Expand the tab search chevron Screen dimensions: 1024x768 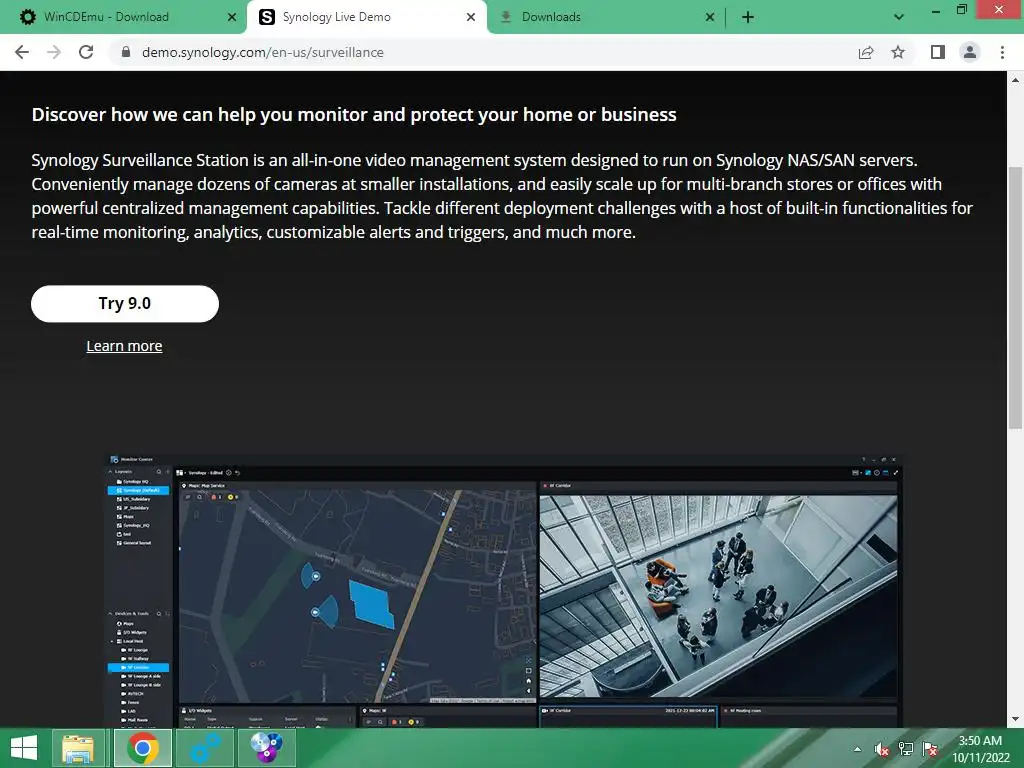pyautogui.click(x=899, y=17)
